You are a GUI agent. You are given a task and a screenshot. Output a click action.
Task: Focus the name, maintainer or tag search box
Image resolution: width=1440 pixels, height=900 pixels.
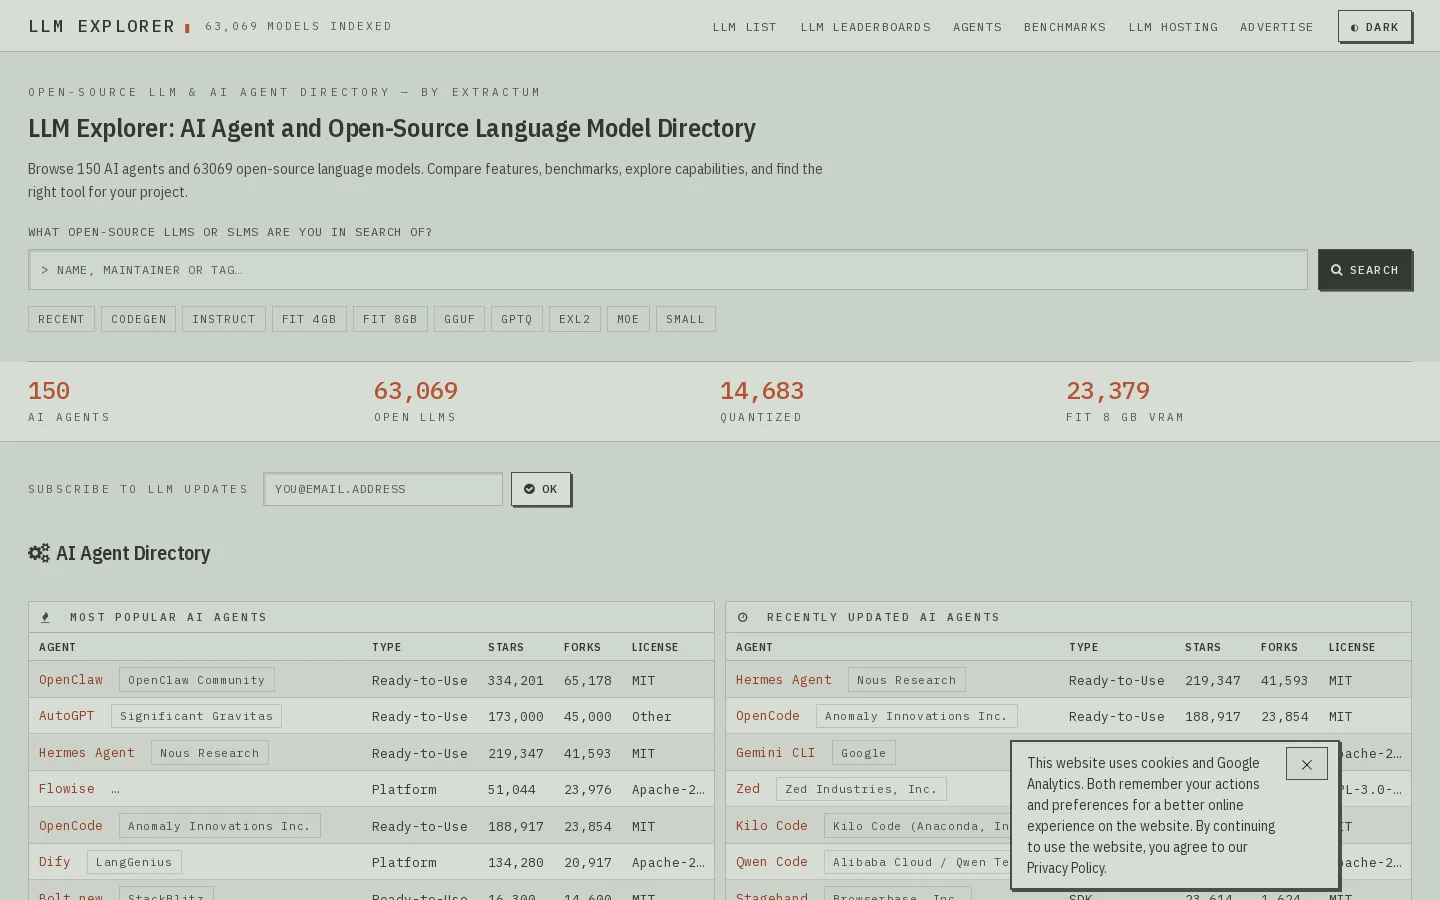[668, 270]
